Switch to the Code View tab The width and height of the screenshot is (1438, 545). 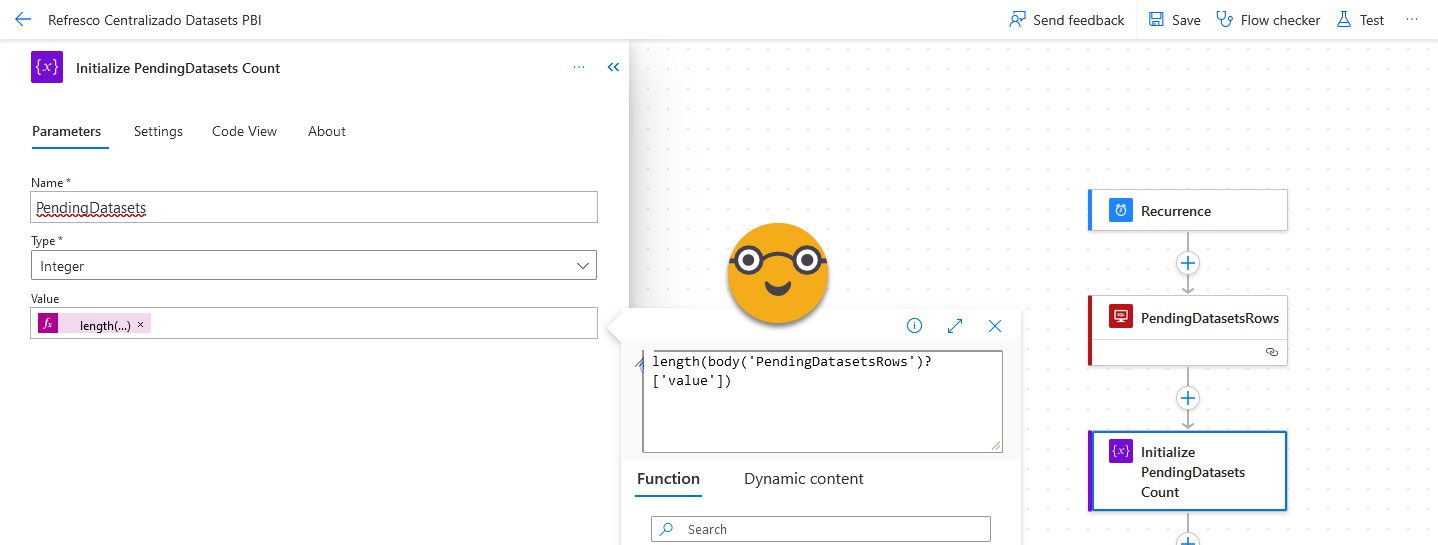(244, 131)
